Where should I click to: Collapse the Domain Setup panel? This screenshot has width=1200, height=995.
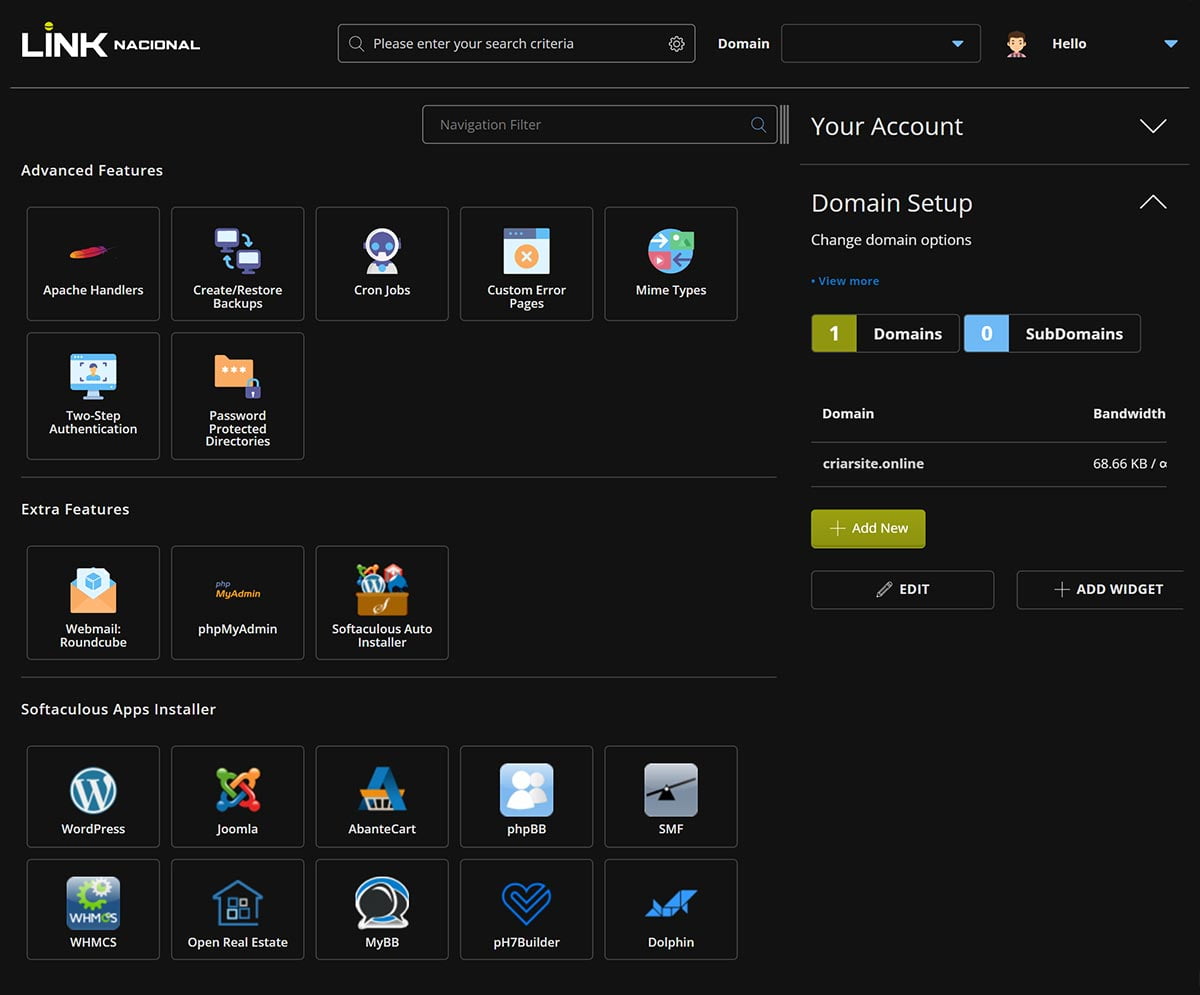coord(1152,203)
